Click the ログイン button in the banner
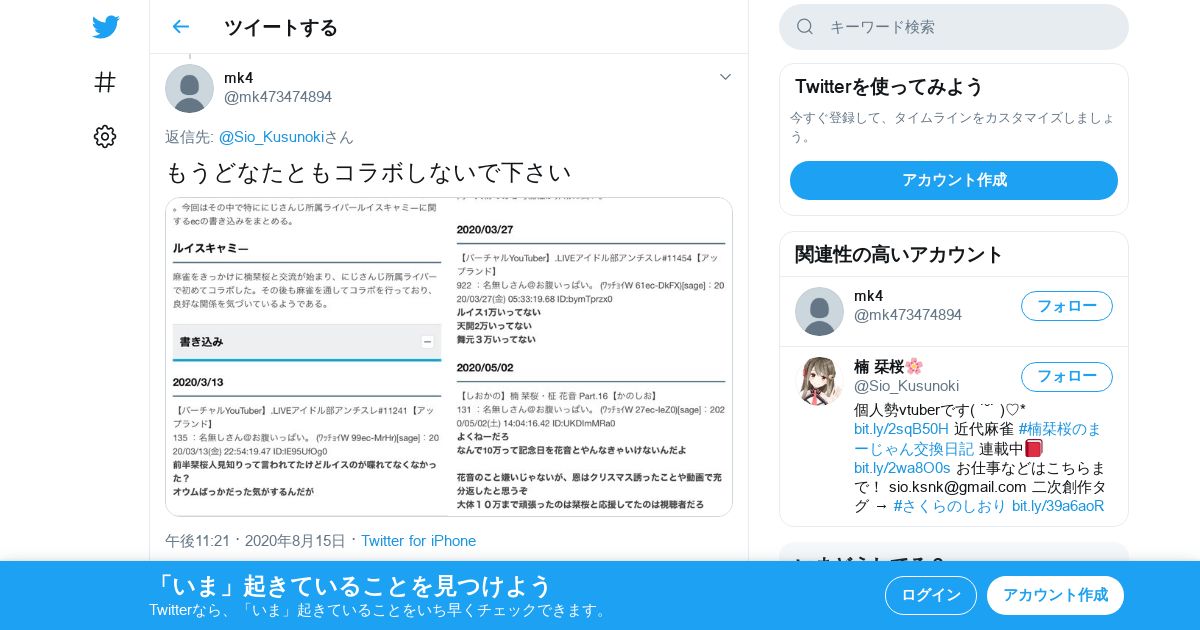Screen dimensions: 1200x630 [931, 595]
